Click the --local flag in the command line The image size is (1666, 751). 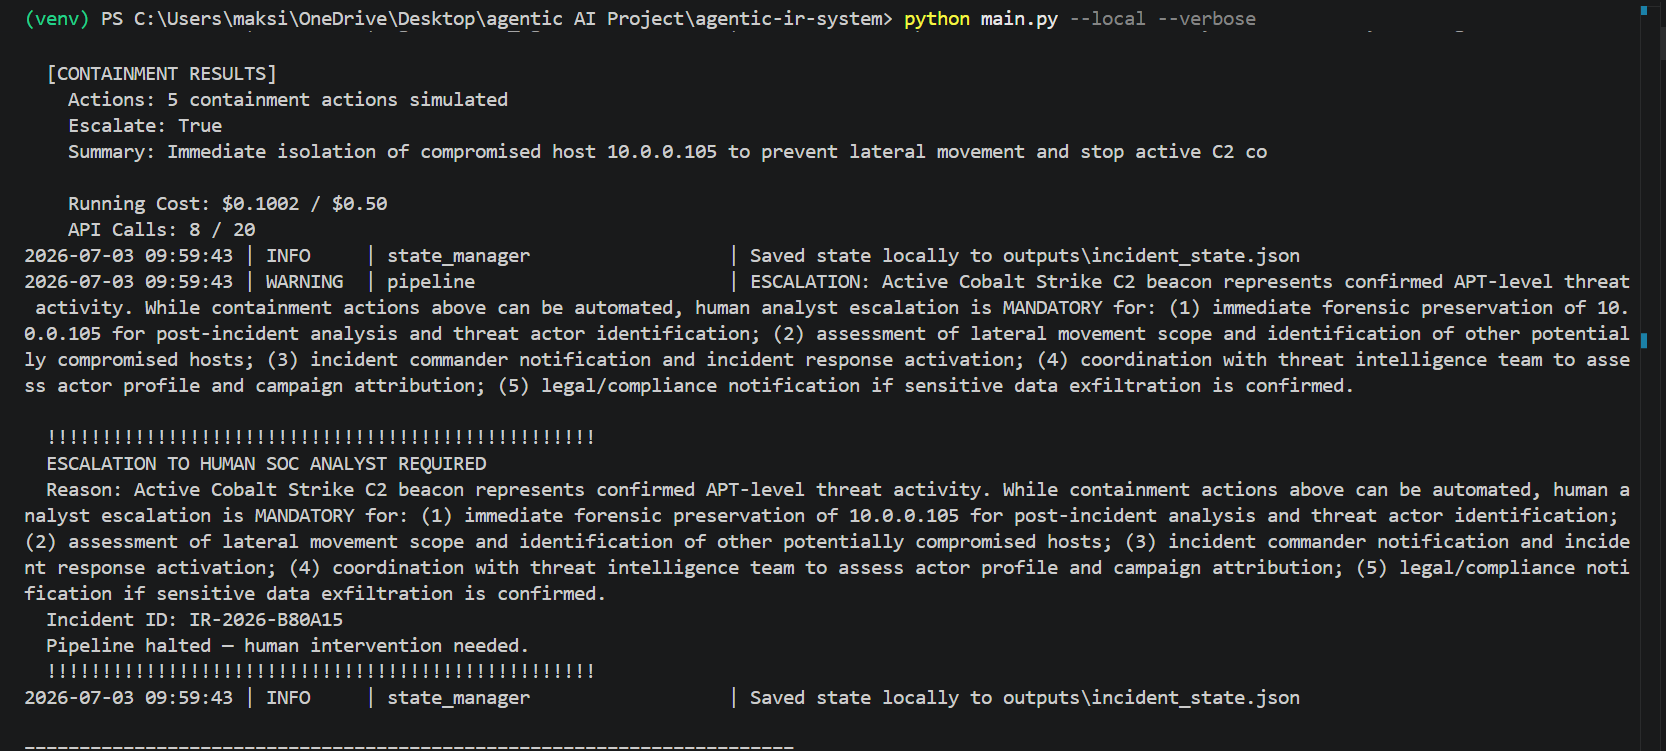point(1107,19)
